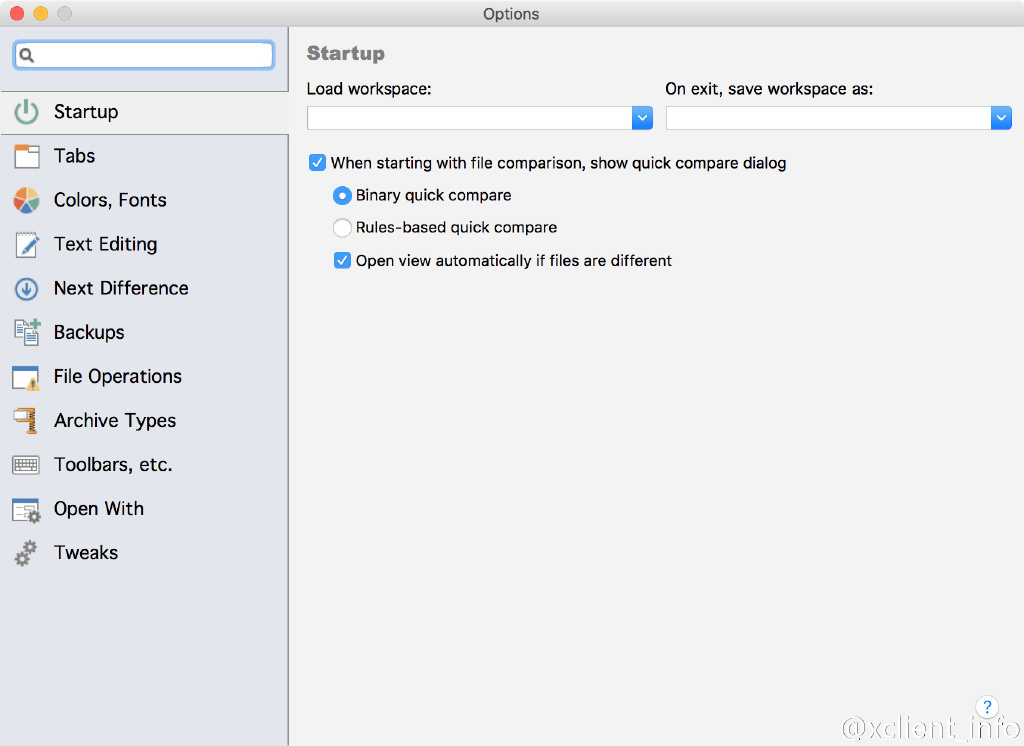Click the Next Difference arrow icon
Viewport: 1024px width, 746px height.
[x=26, y=288]
